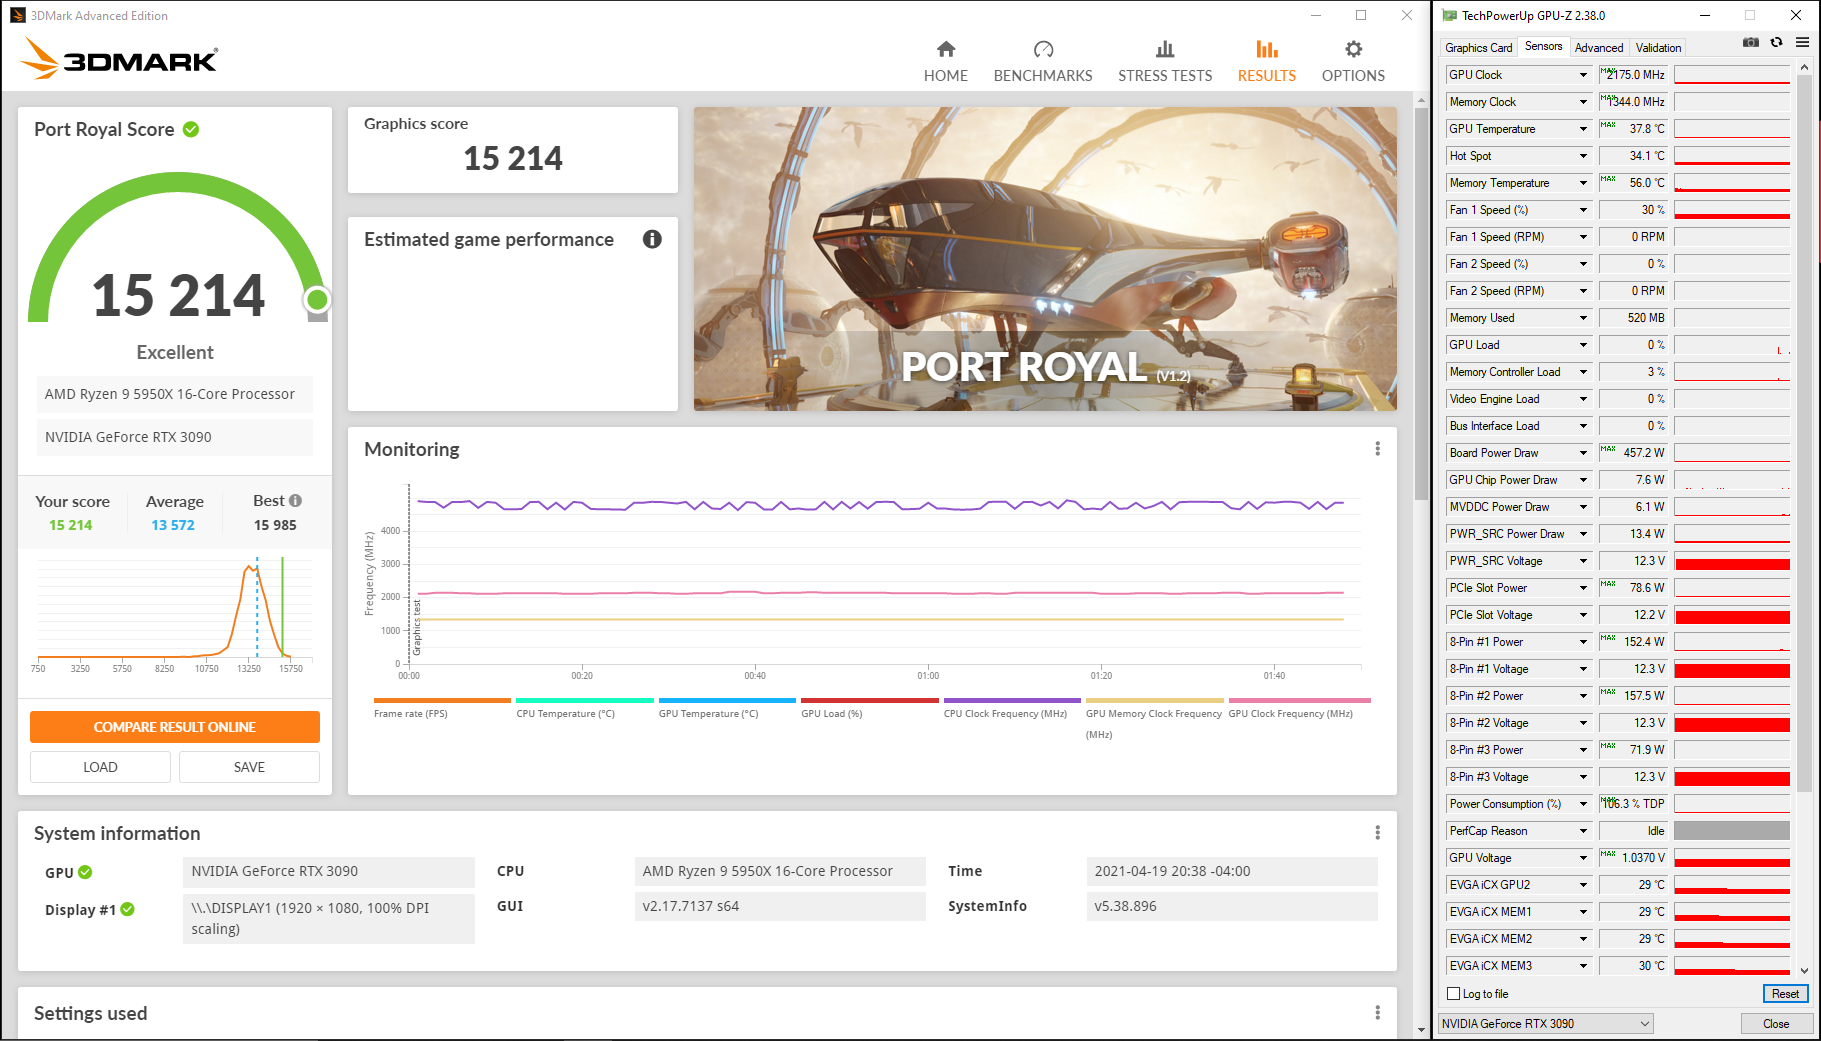Open NVIDIA GeForce RTX 3090 device selector
Viewport: 1821px width, 1041px height.
(1545, 1024)
